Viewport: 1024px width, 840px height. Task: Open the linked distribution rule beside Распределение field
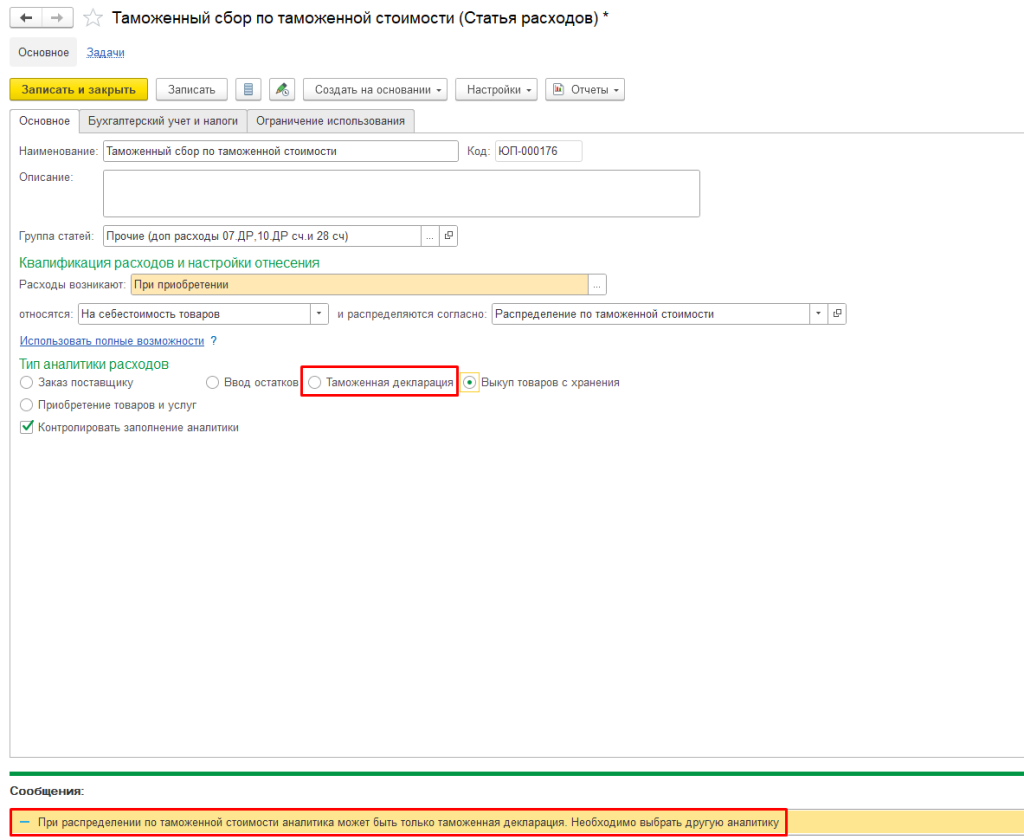pos(838,314)
